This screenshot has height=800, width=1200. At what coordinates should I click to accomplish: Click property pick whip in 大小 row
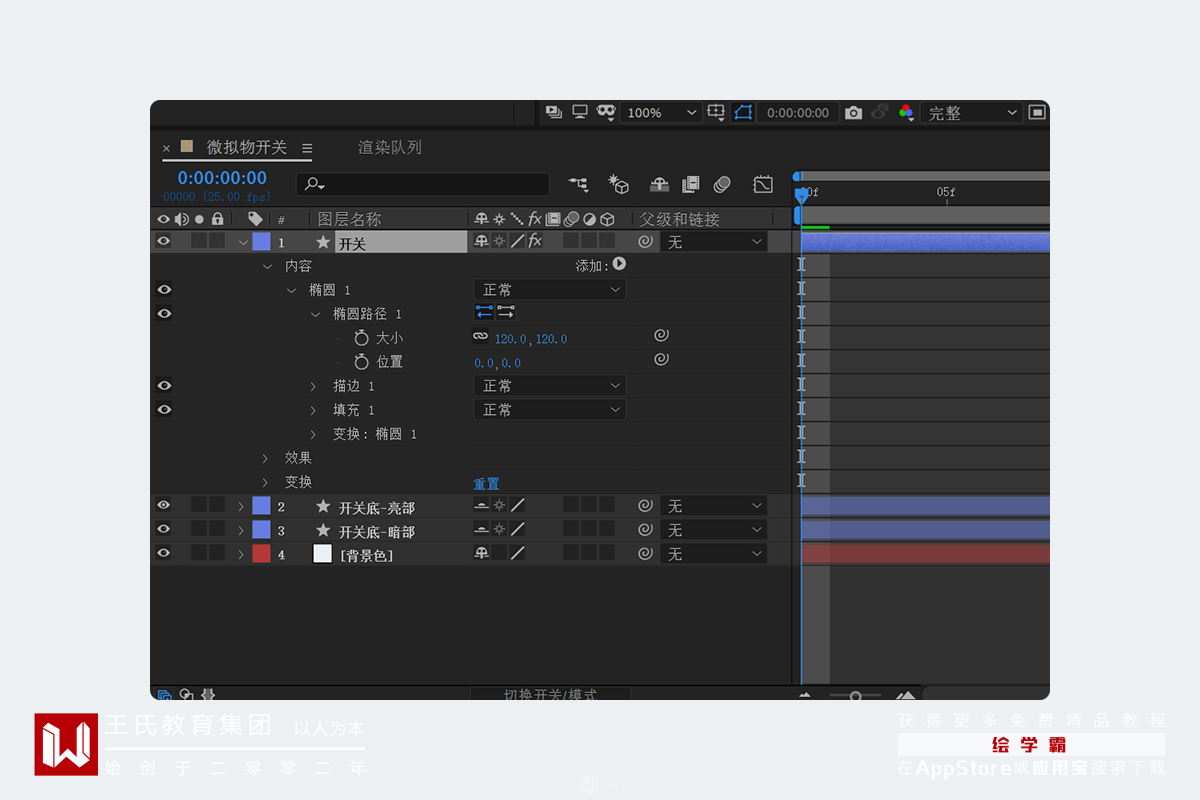coord(661,336)
